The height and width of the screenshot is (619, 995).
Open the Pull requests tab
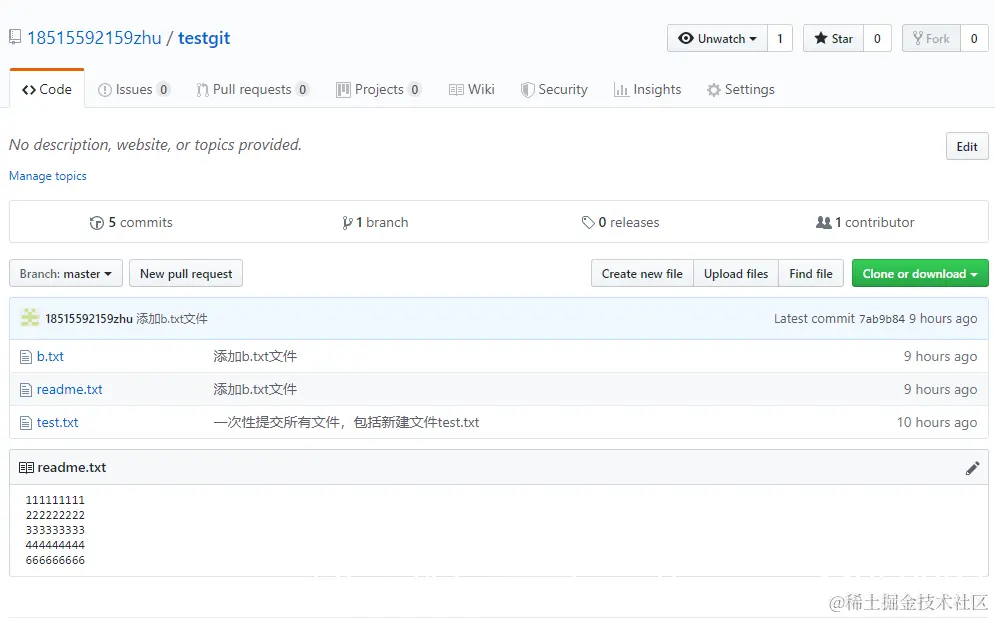tap(253, 90)
